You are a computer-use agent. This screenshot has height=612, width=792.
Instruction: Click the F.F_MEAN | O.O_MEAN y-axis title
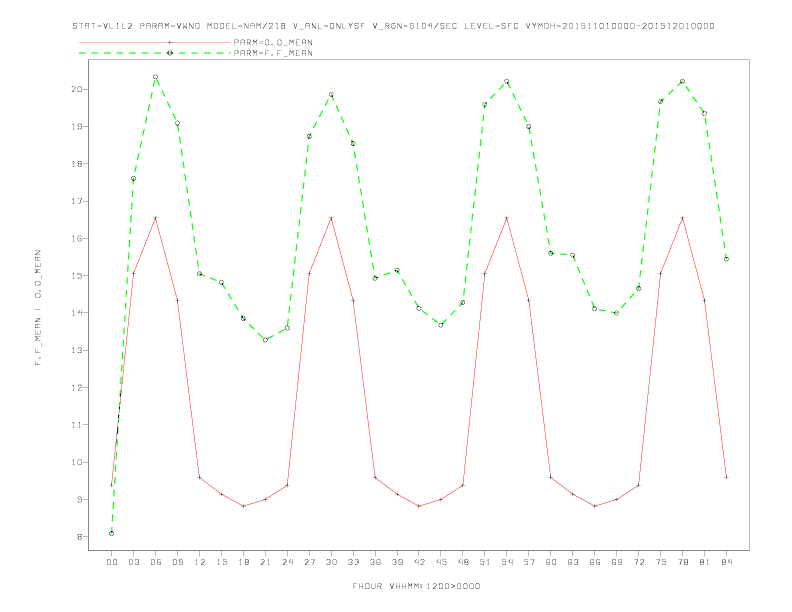click(x=38, y=308)
